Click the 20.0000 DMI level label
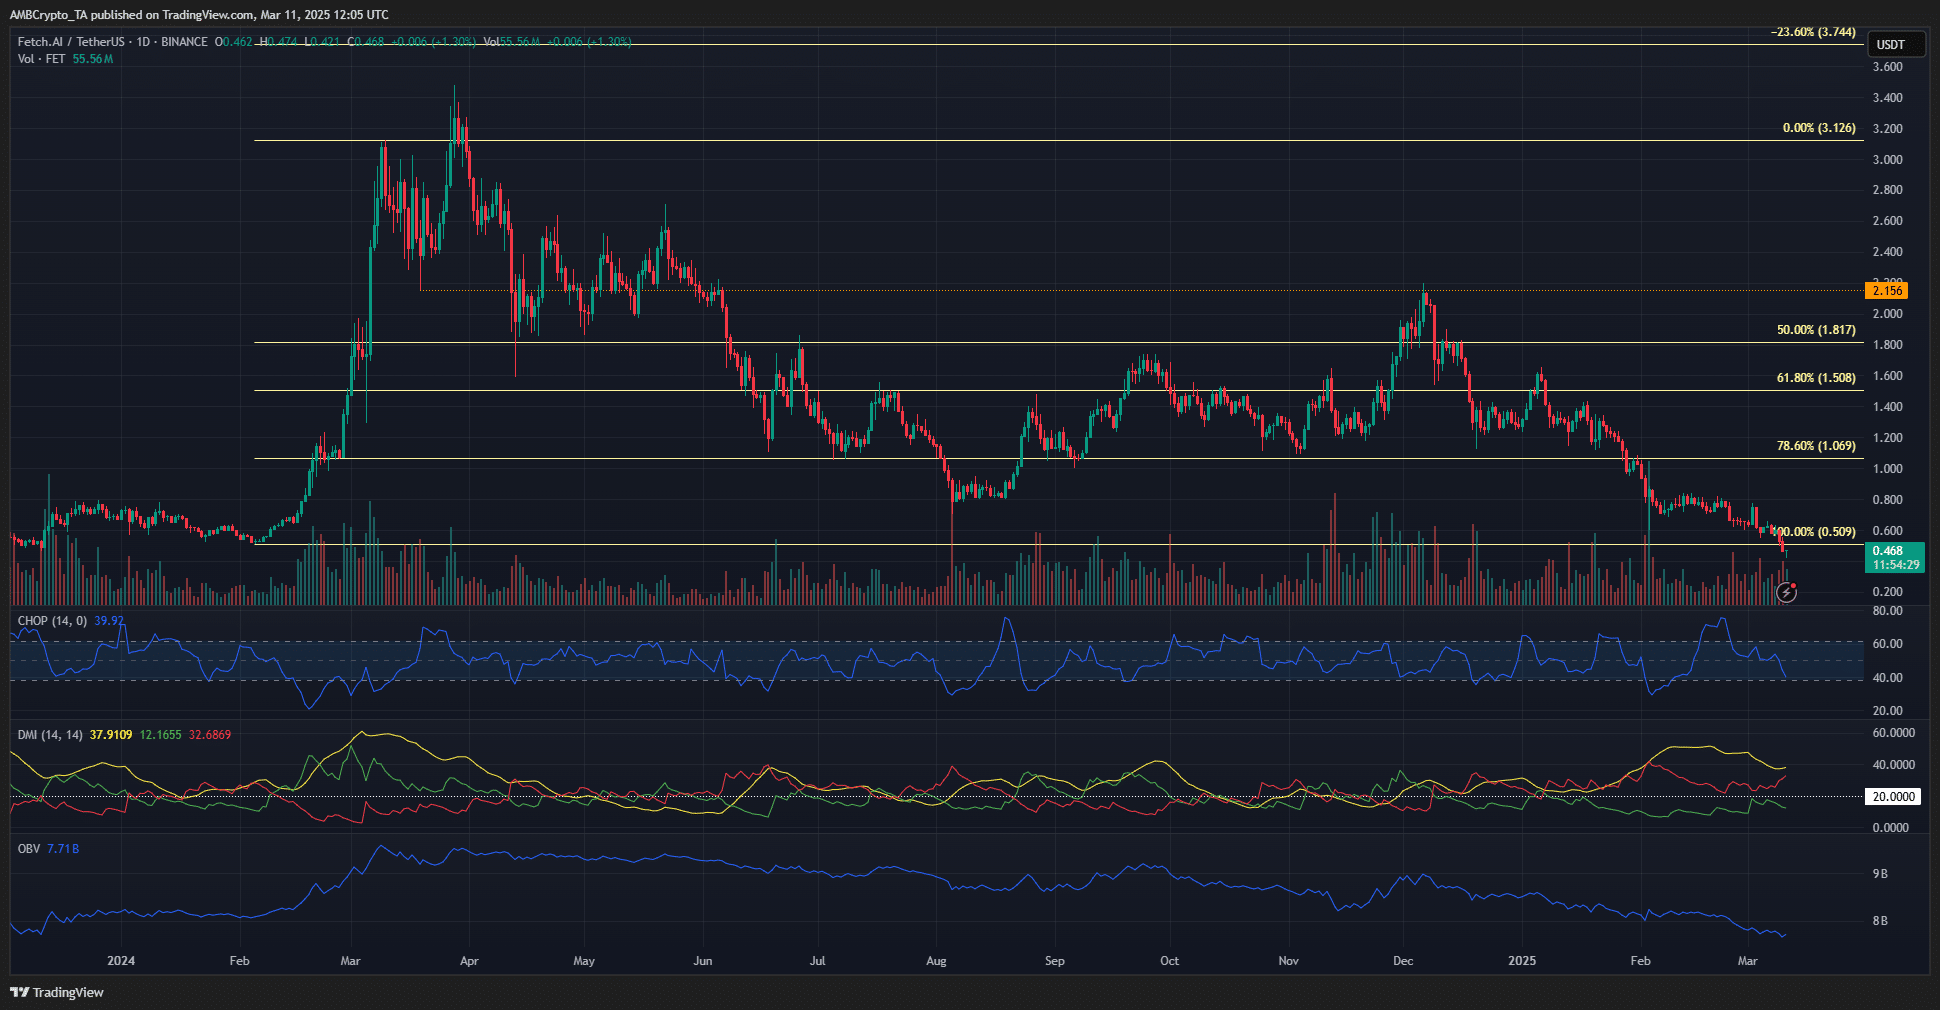The height and width of the screenshot is (1010, 1940). 1893,797
